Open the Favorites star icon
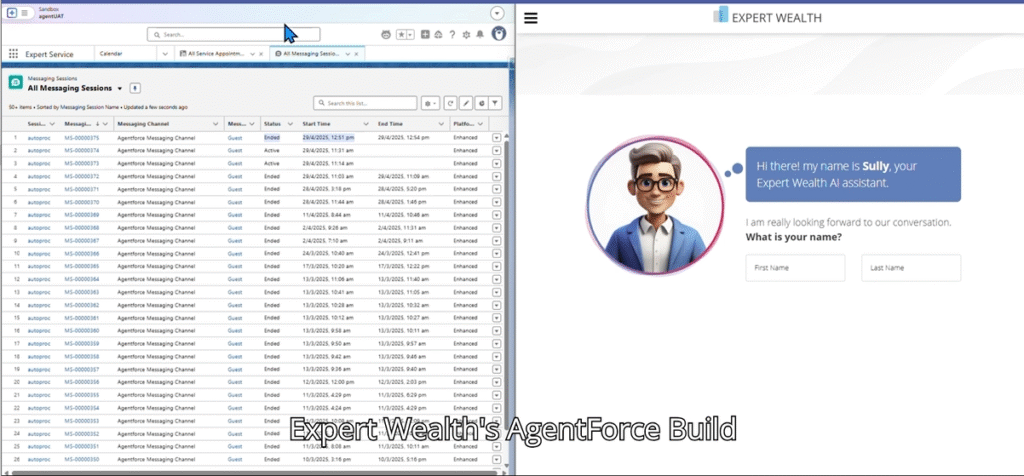Screen dimensions: 1024x476 pos(401,35)
